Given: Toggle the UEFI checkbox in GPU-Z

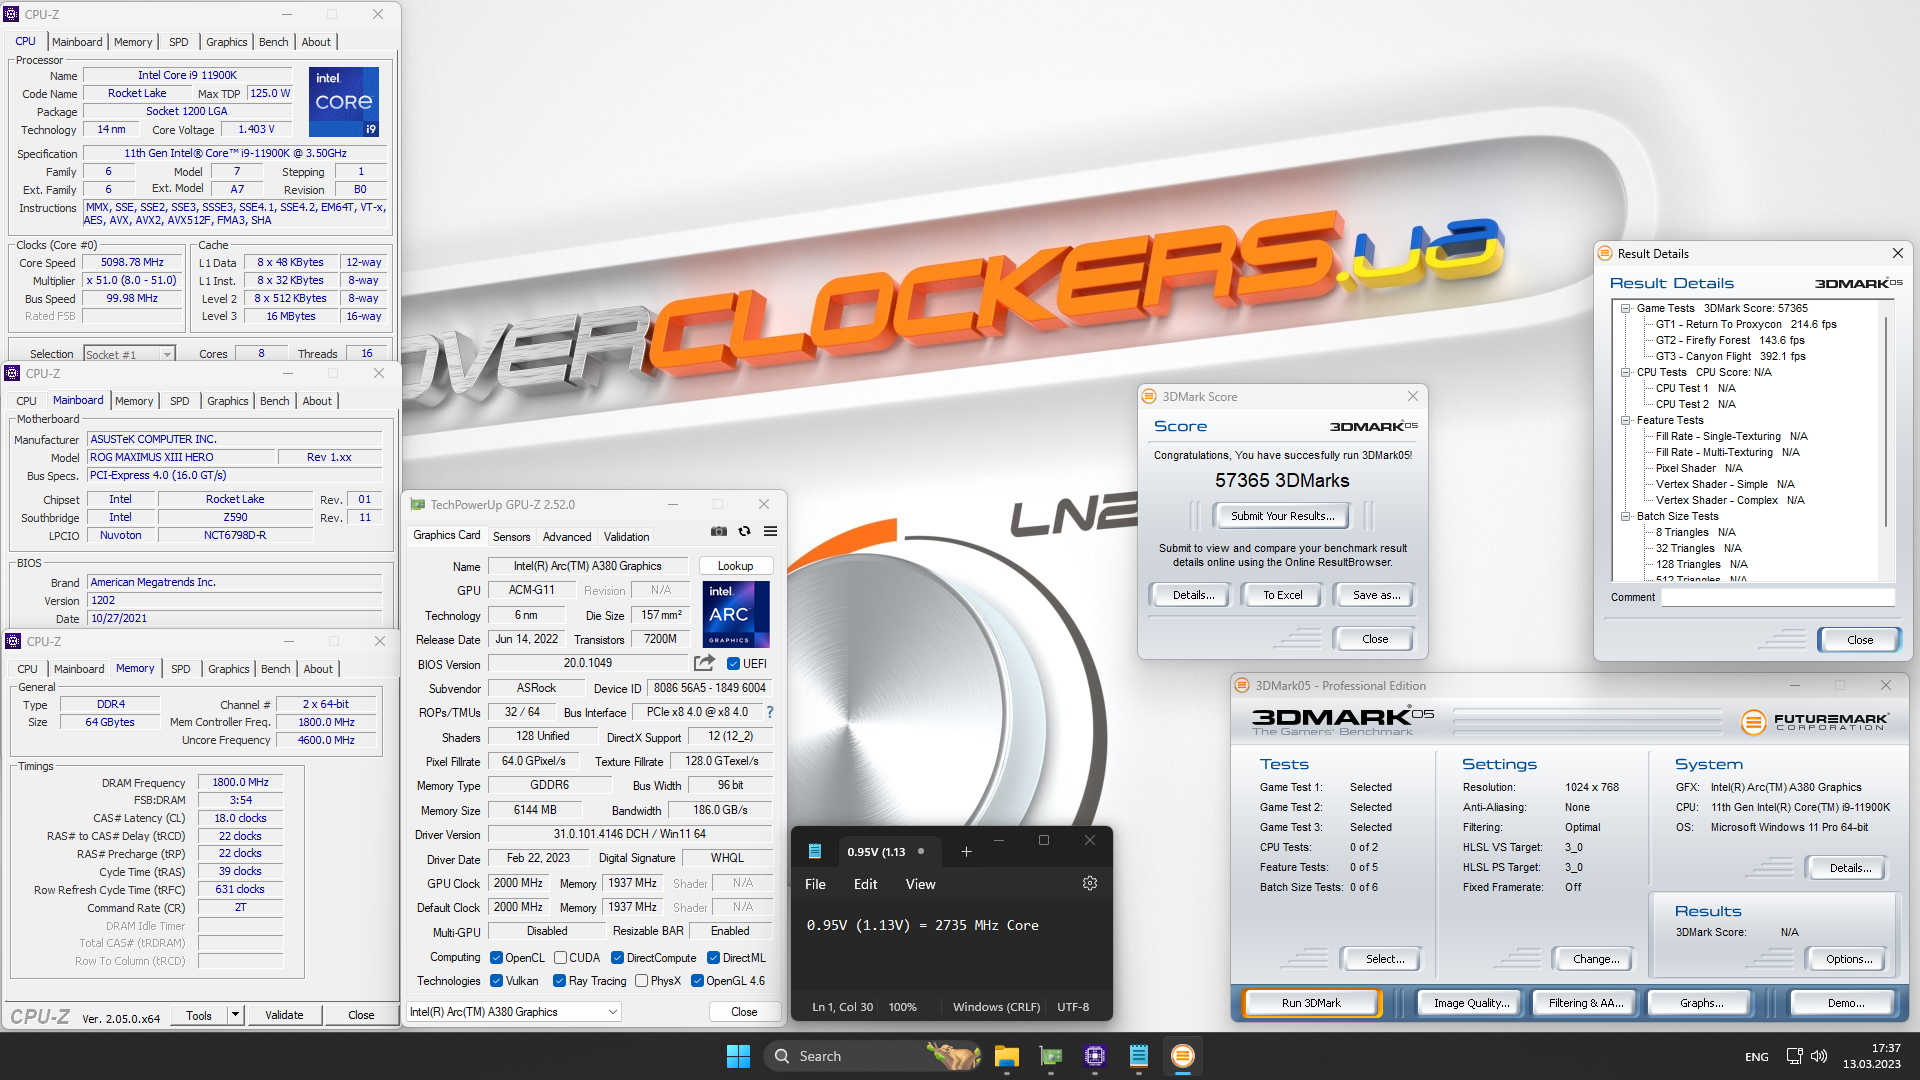Looking at the screenshot, I should tap(733, 664).
